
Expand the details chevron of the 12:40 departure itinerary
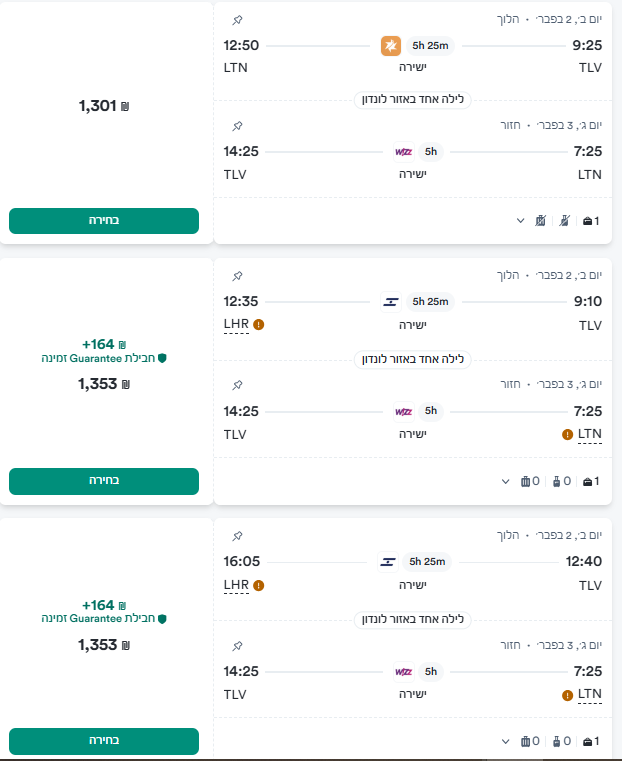tap(506, 741)
